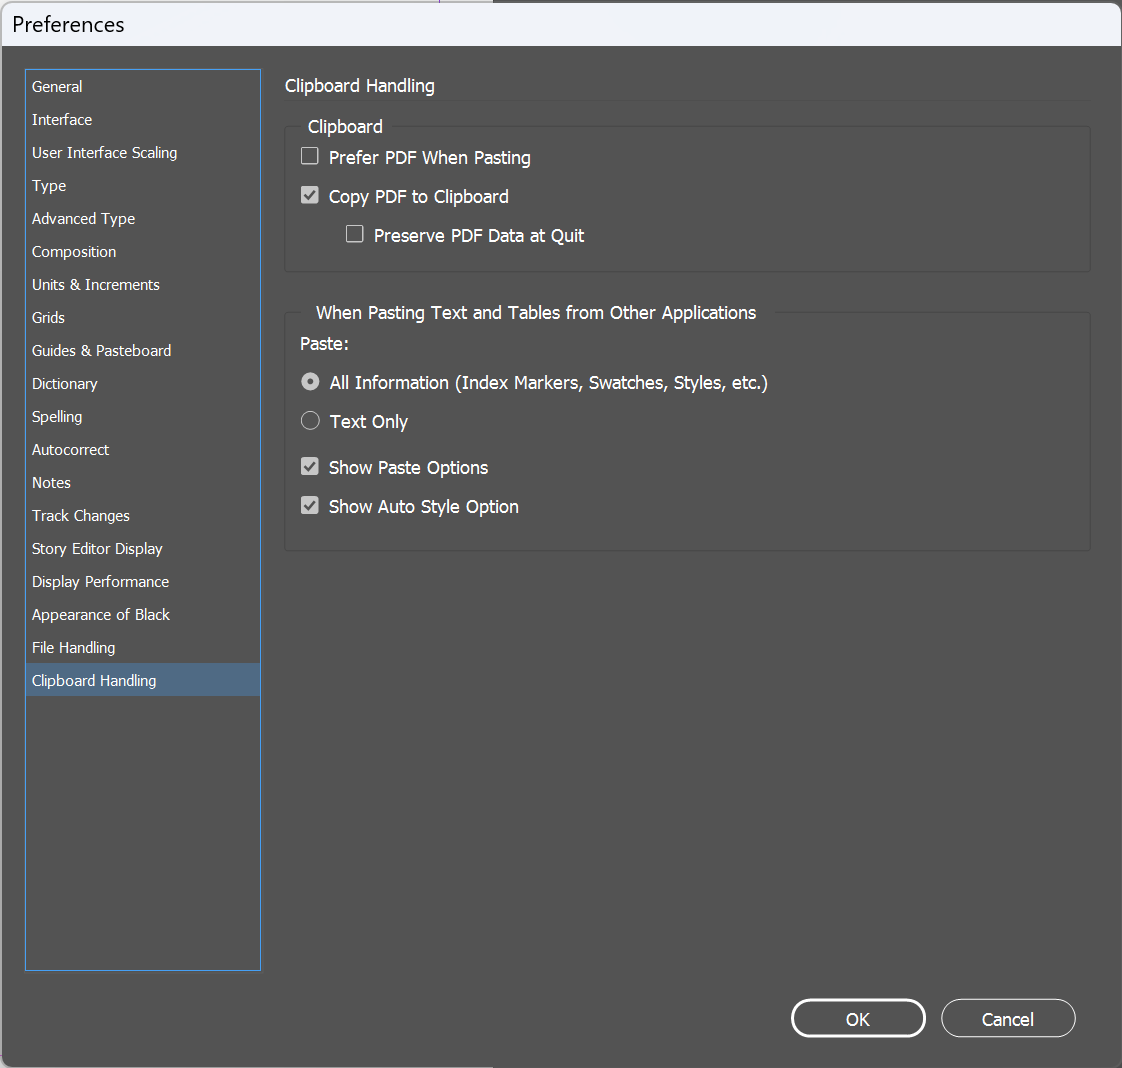
Task: View Units & Increments preferences
Action: [x=95, y=284]
